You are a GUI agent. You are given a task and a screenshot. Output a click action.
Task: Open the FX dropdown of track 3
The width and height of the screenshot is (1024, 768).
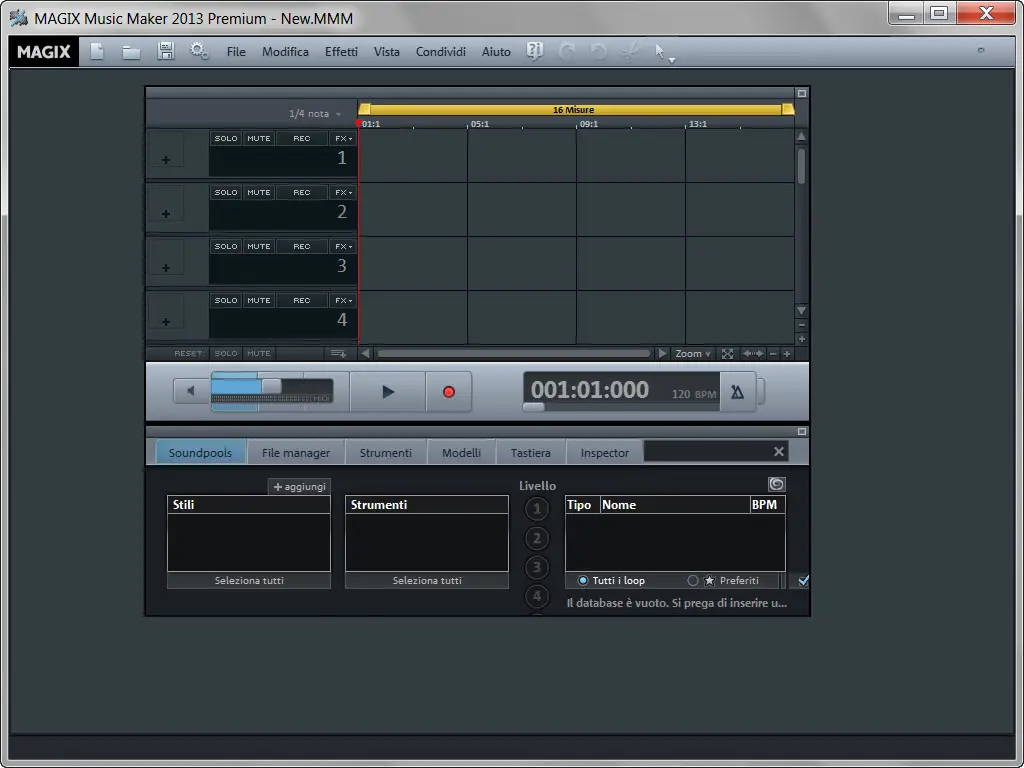point(343,246)
